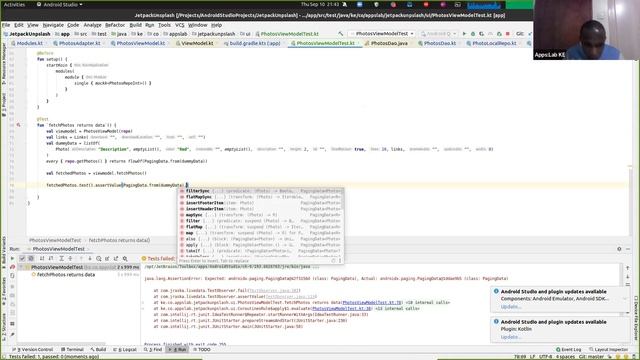
Task: Open the Activities overview in the top bar
Action: click(14, 4)
